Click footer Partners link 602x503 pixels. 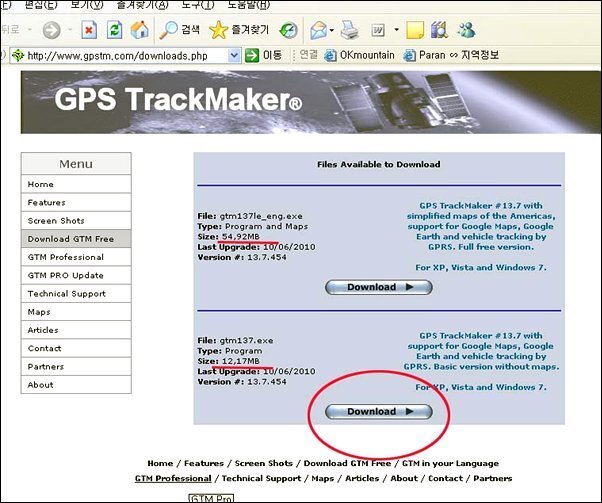point(493,478)
